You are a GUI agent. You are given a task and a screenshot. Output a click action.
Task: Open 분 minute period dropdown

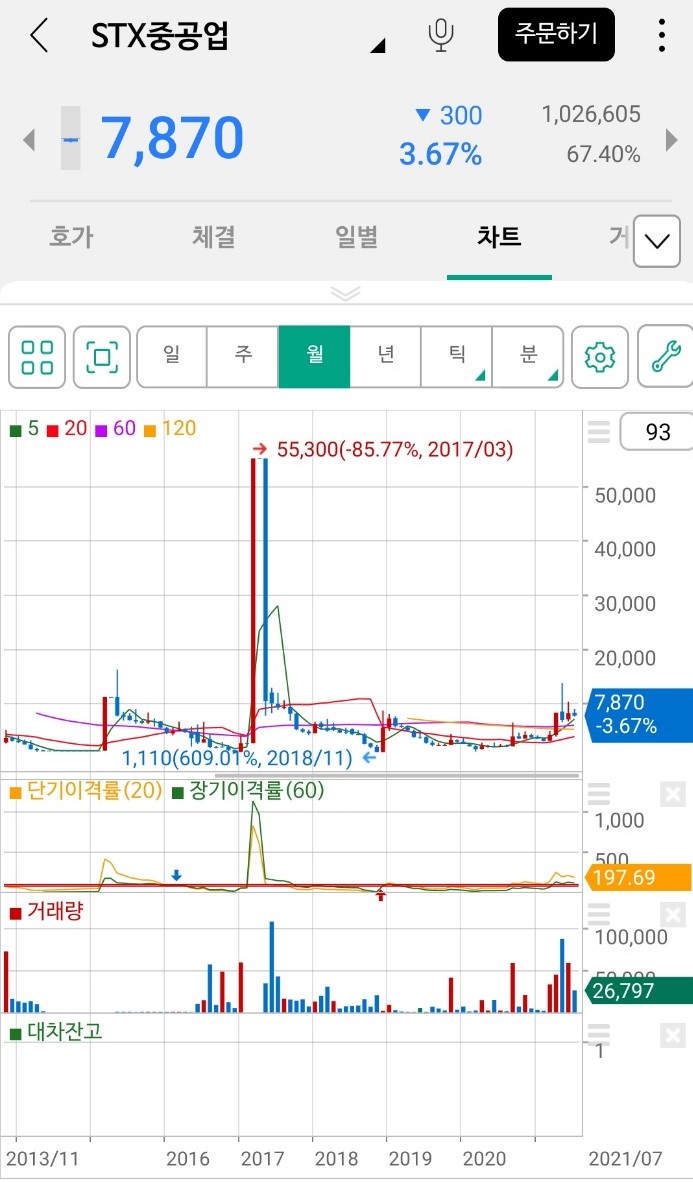tap(528, 357)
